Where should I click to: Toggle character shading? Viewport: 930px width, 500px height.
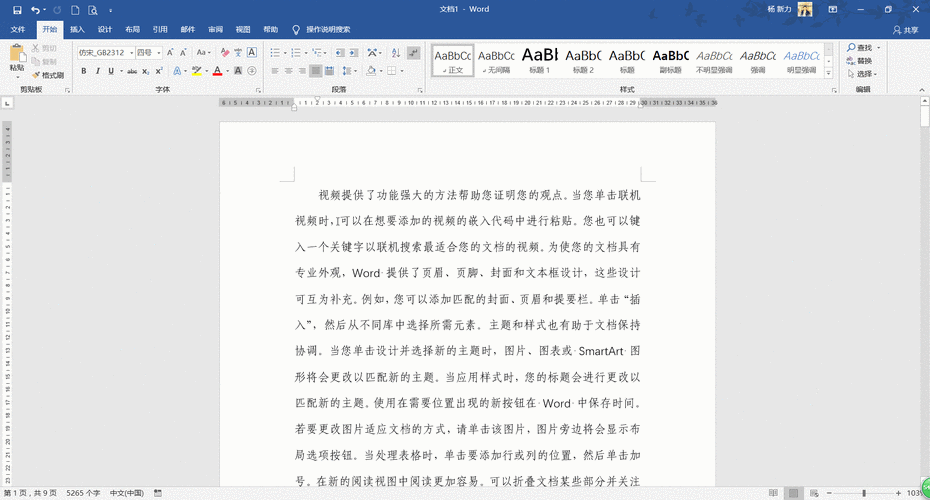point(238,71)
